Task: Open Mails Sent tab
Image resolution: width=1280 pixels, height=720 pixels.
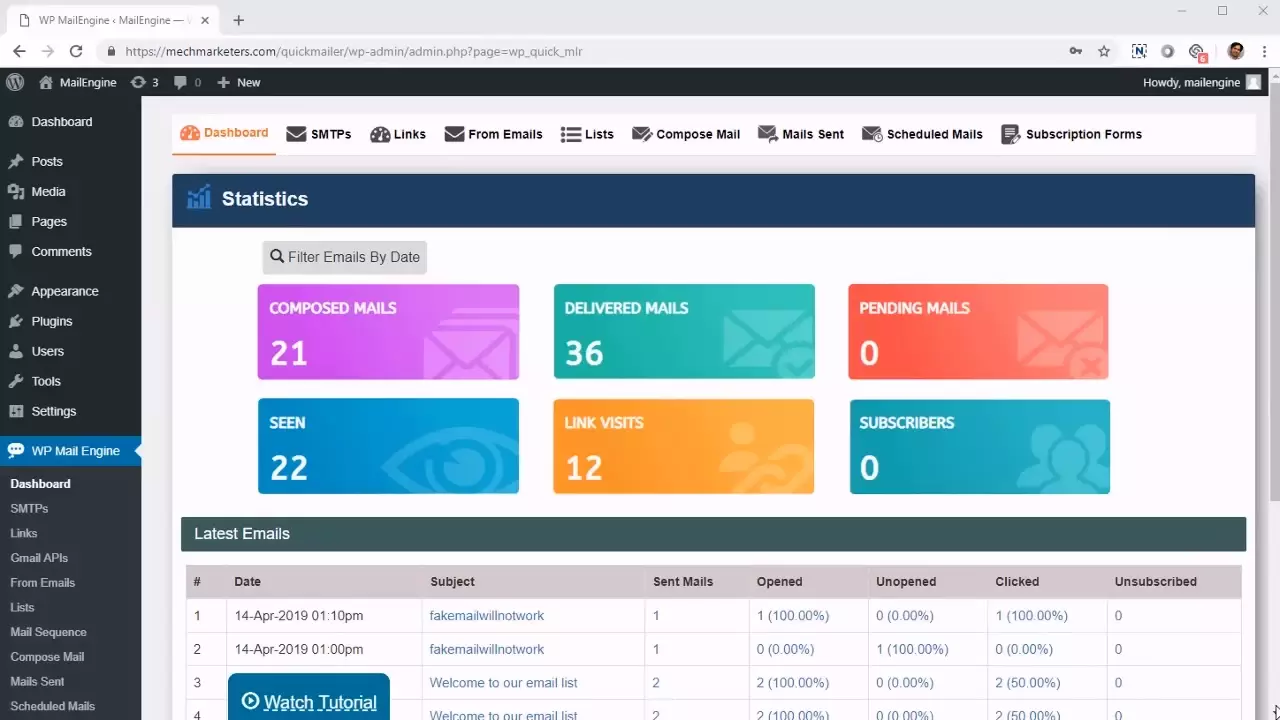Action: pyautogui.click(x=801, y=134)
